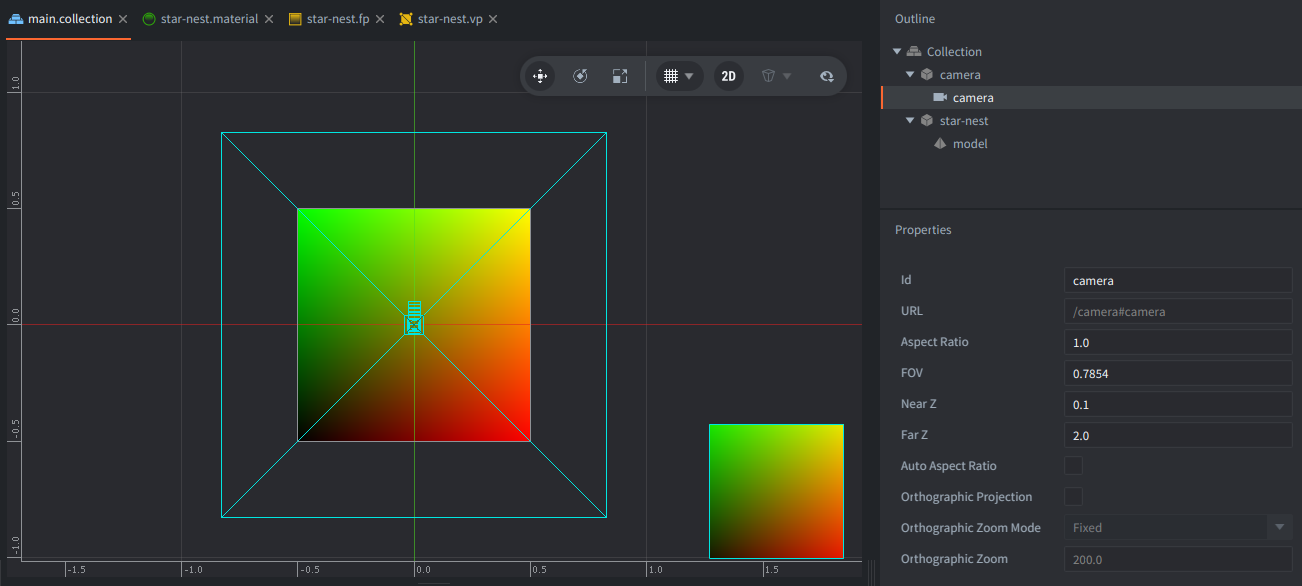The image size is (1302, 586).
Task: Close the star-nest.material tab
Action: pyautogui.click(x=267, y=19)
